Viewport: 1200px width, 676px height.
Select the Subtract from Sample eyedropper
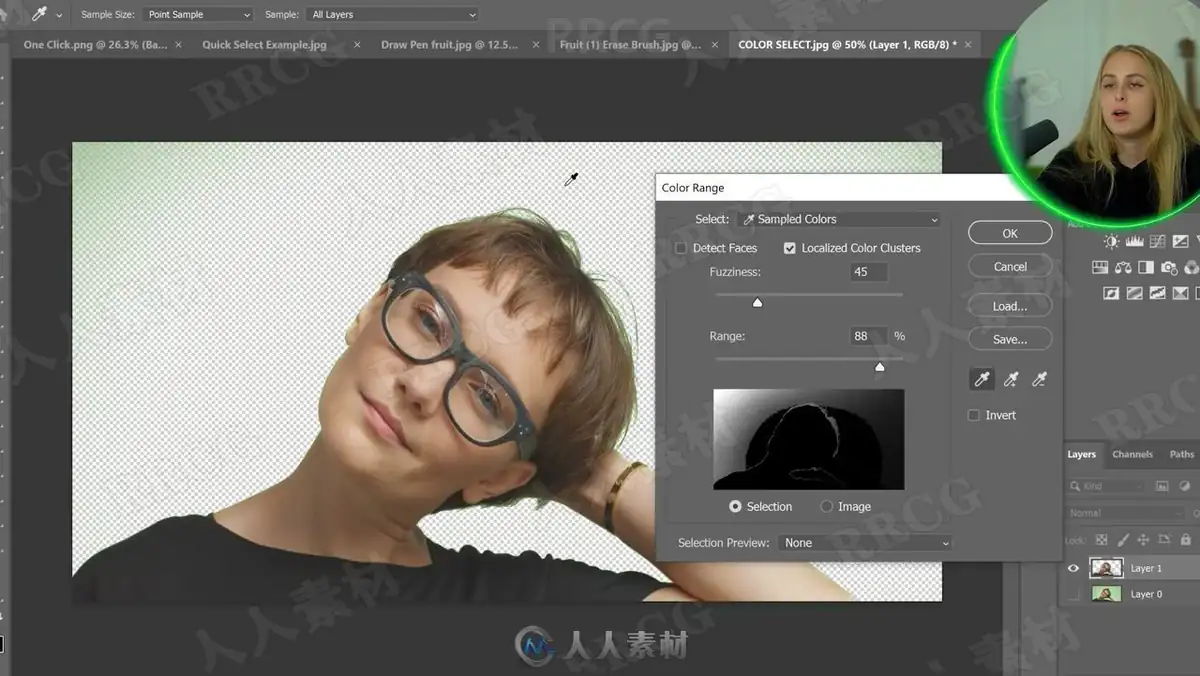coord(1040,379)
